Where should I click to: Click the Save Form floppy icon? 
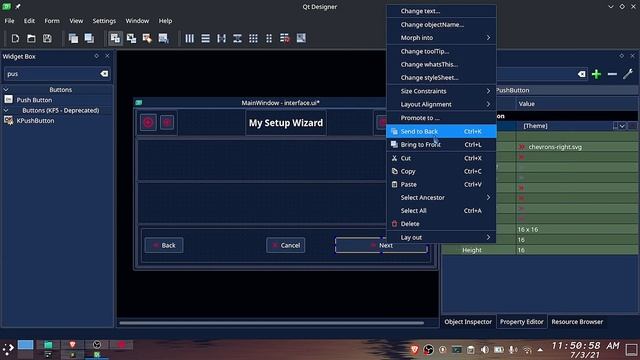coord(47,38)
